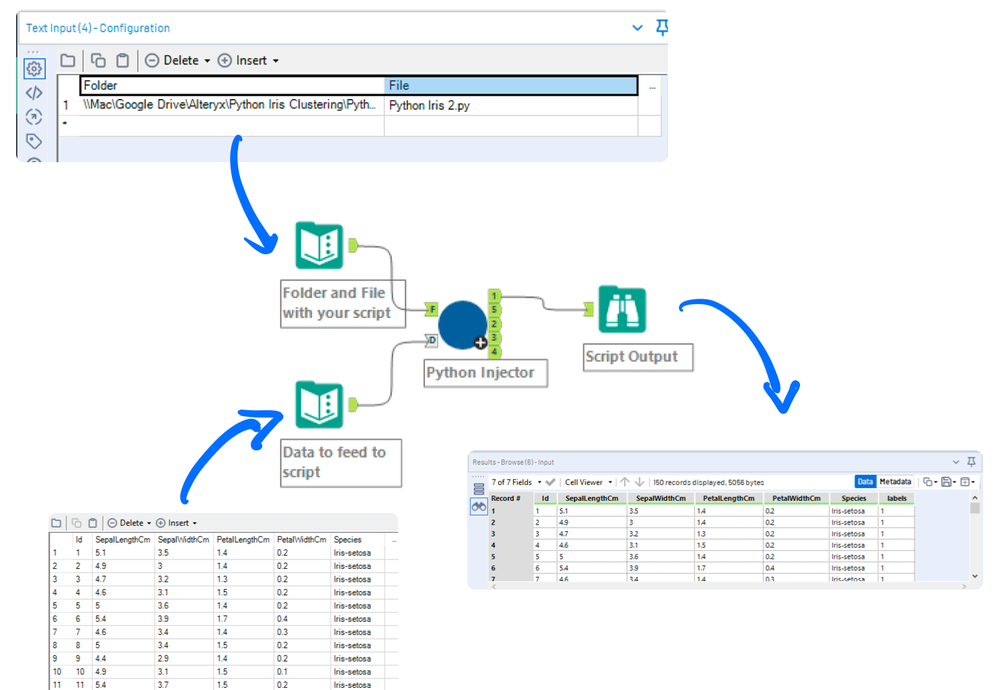Switch to the Metadata view in Results

895,482
